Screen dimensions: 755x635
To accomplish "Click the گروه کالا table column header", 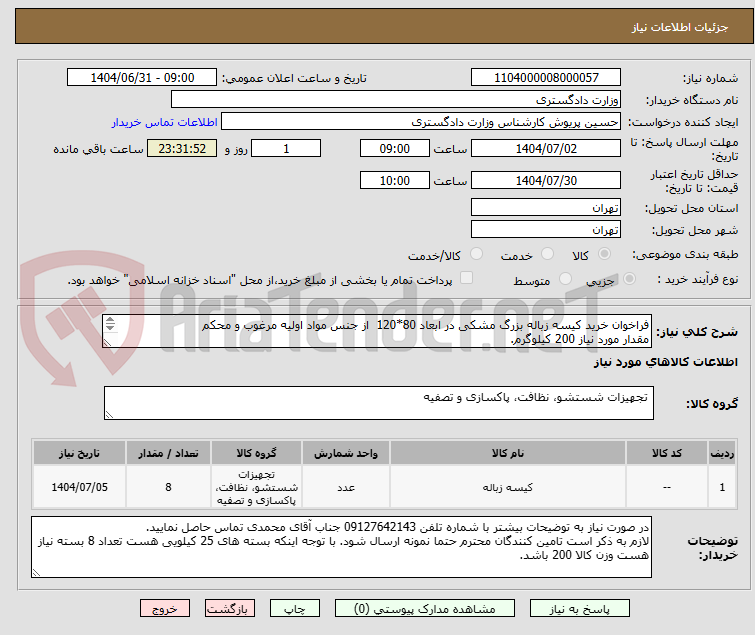I will (x=256, y=453).
